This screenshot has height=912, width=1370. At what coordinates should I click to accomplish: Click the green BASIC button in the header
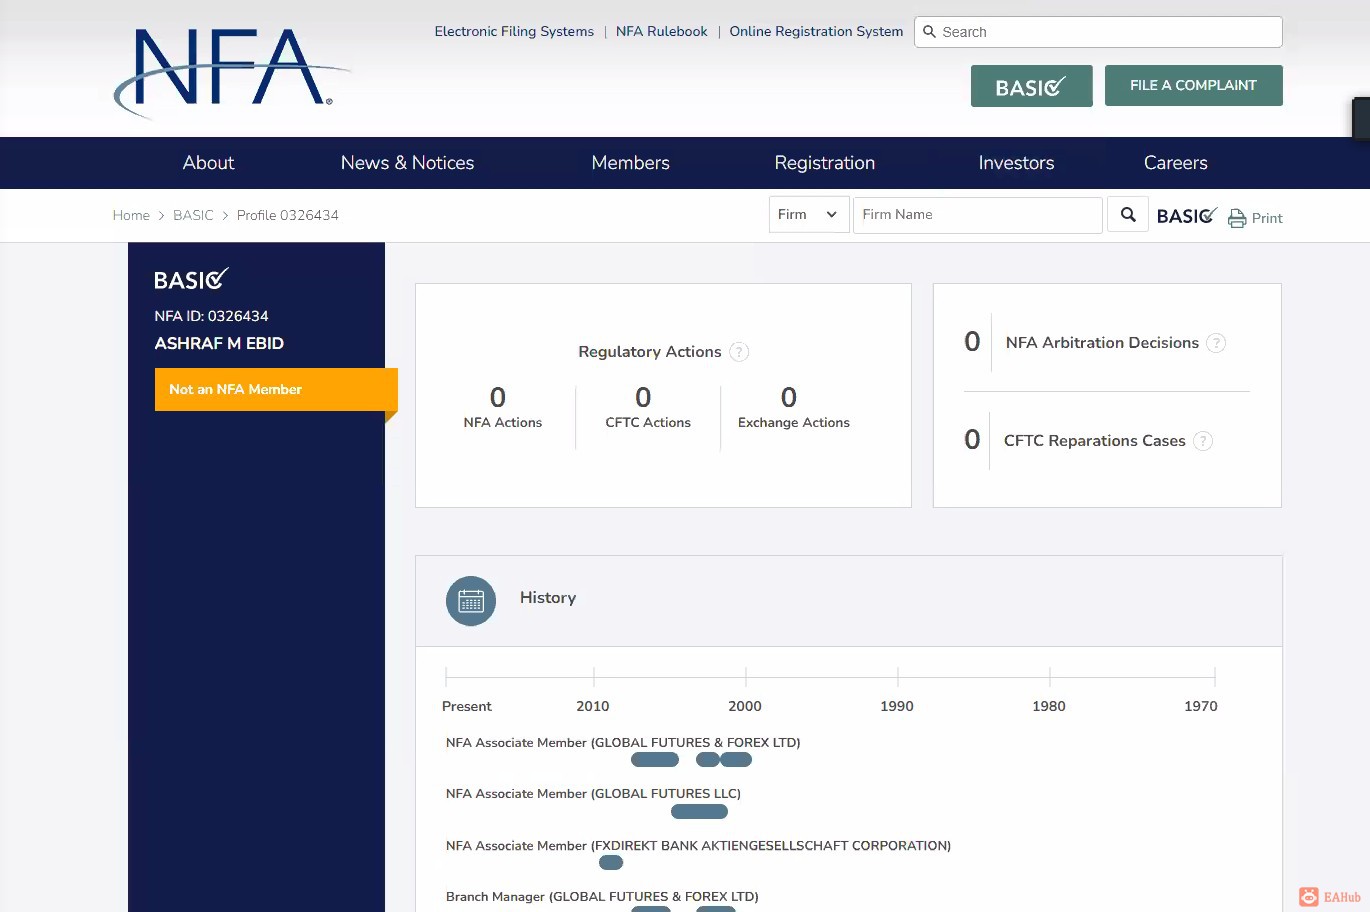pyautogui.click(x=1031, y=86)
